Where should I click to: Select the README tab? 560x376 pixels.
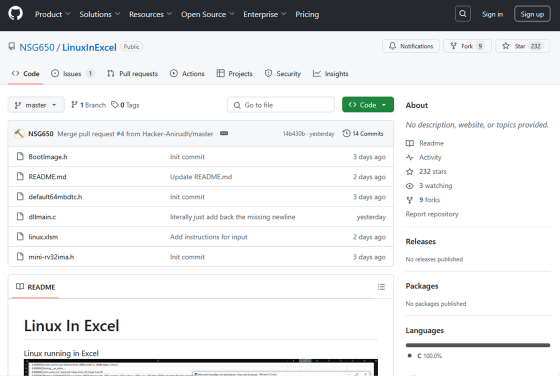36,287
